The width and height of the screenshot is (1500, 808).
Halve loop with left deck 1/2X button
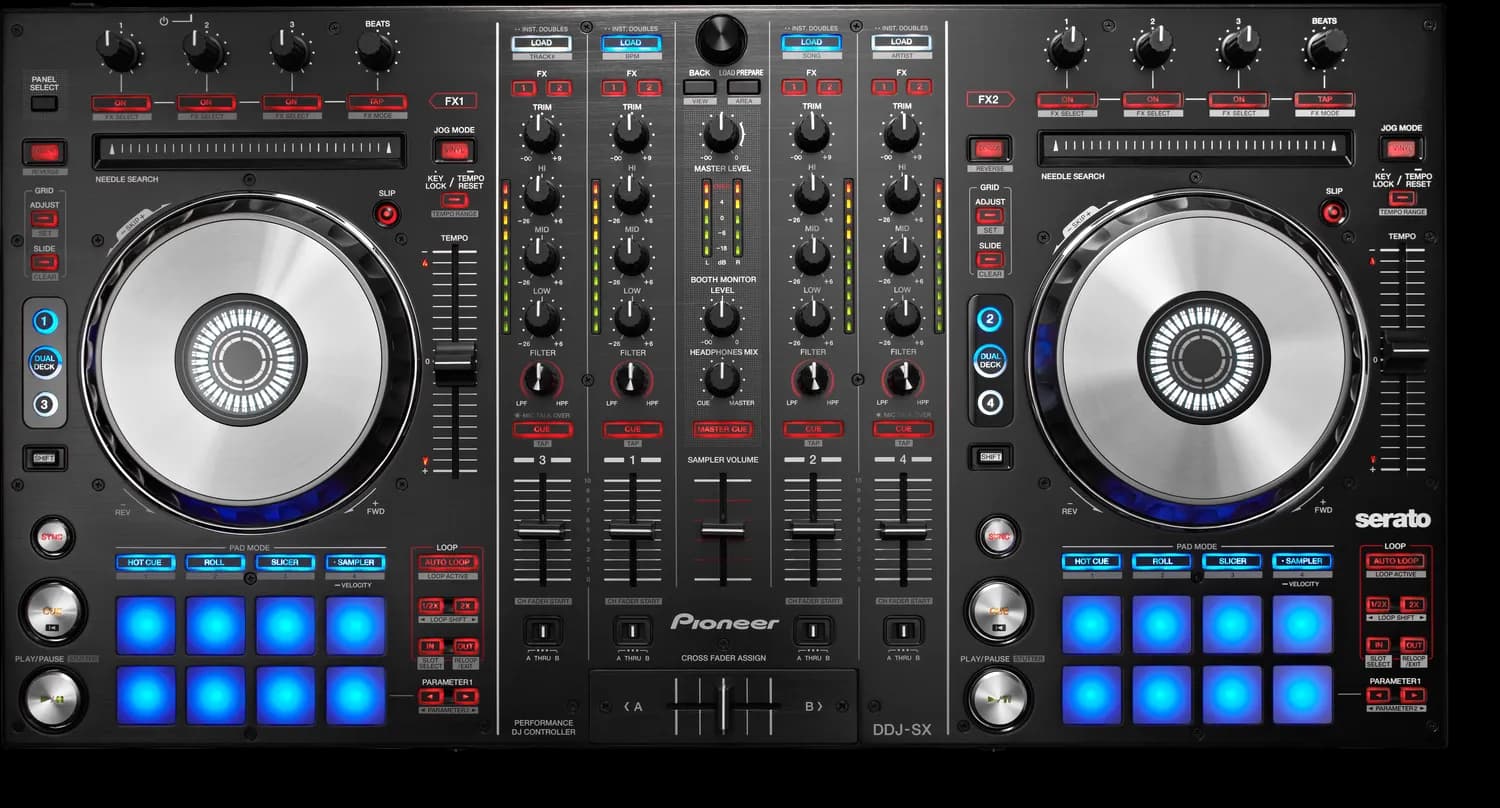(431, 606)
